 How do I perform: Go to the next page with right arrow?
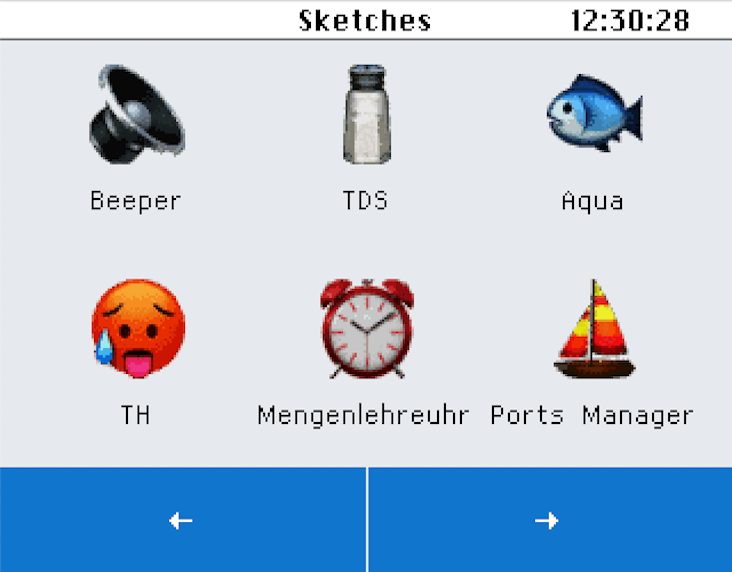(550, 520)
